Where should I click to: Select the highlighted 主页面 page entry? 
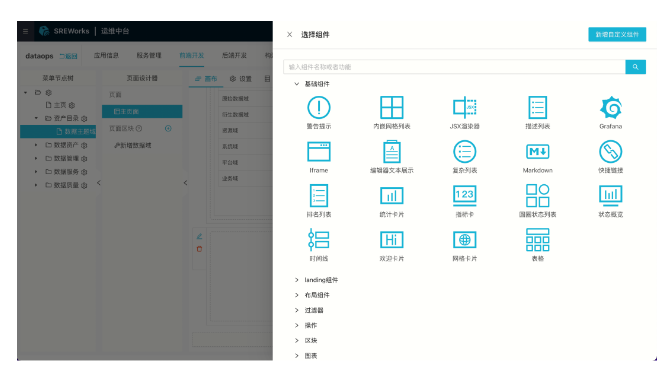click(x=142, y=112)
